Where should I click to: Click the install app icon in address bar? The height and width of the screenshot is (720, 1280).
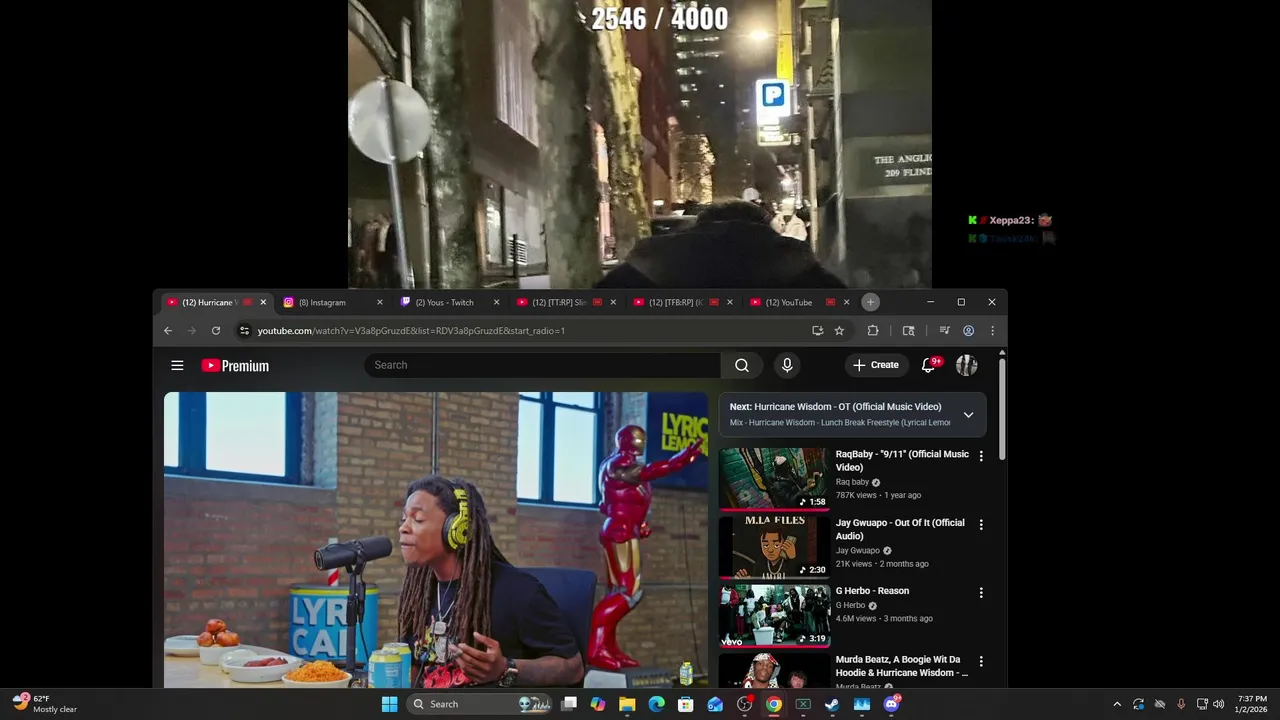tap(818, 331)
